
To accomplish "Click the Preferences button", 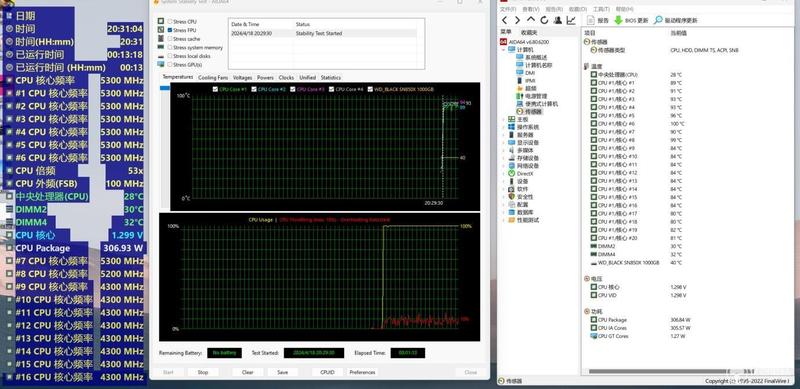I will coord(362,372).
